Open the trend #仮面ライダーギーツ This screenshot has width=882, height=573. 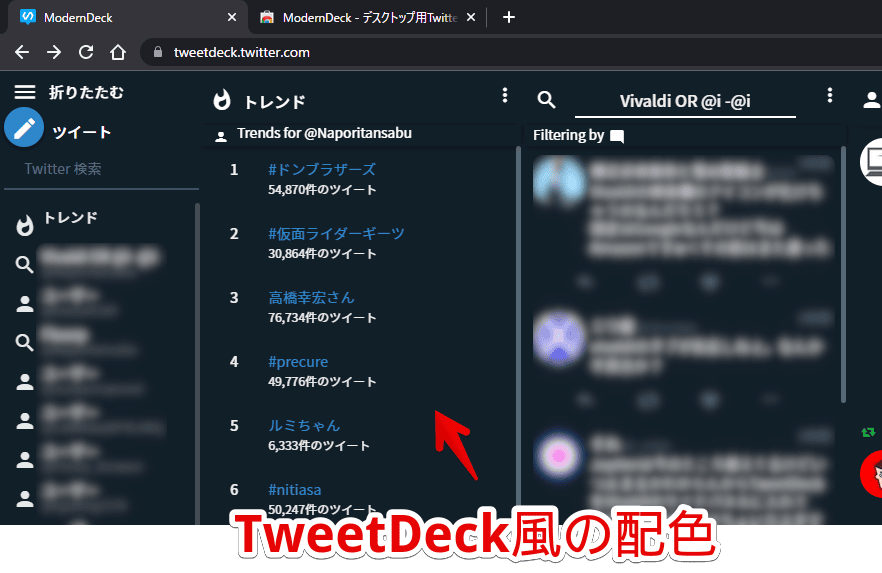(336, 233)
